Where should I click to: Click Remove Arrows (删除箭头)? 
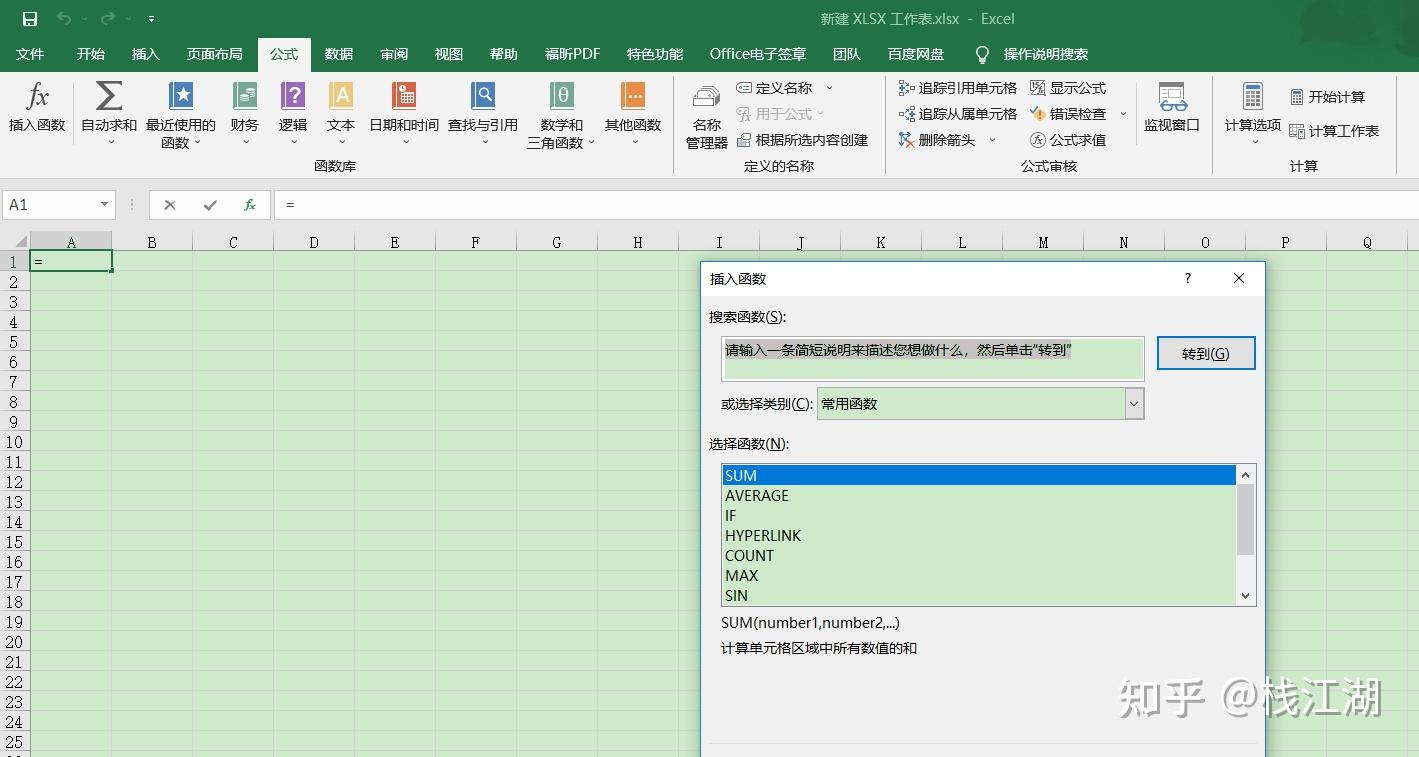click(937, 140)
